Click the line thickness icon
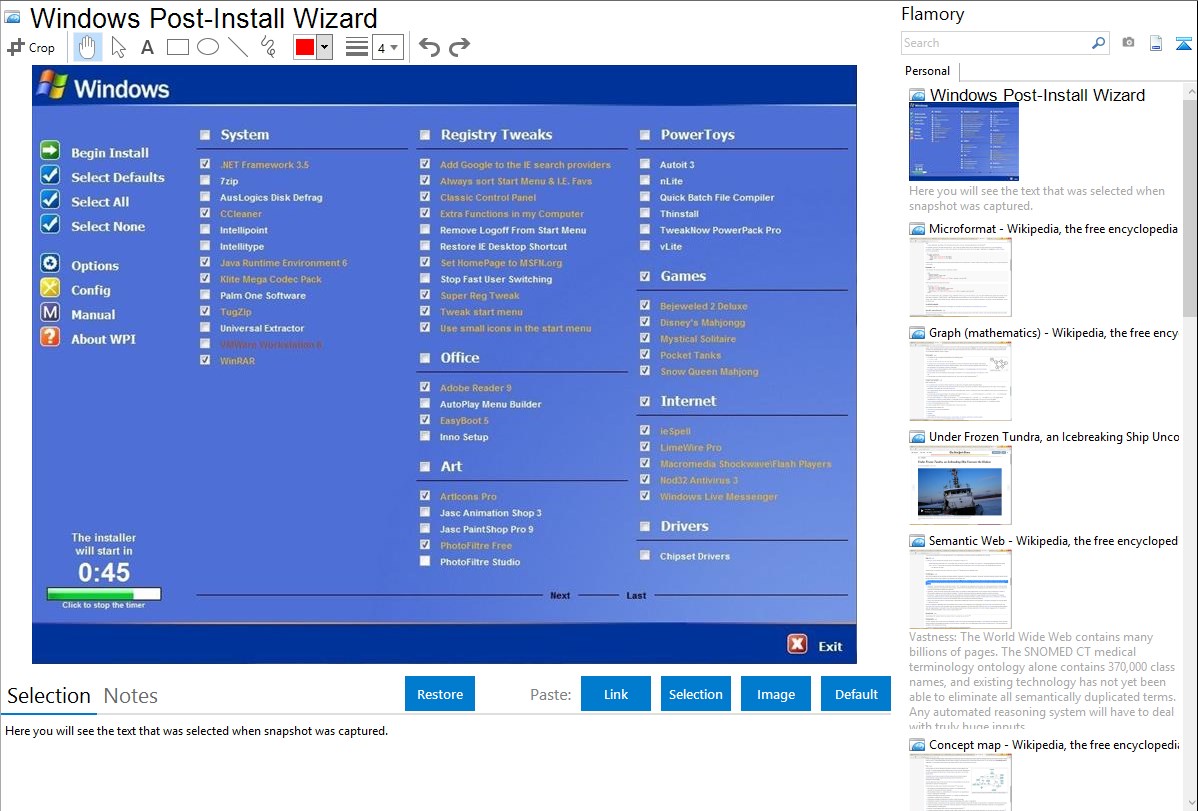 (357, 47)
